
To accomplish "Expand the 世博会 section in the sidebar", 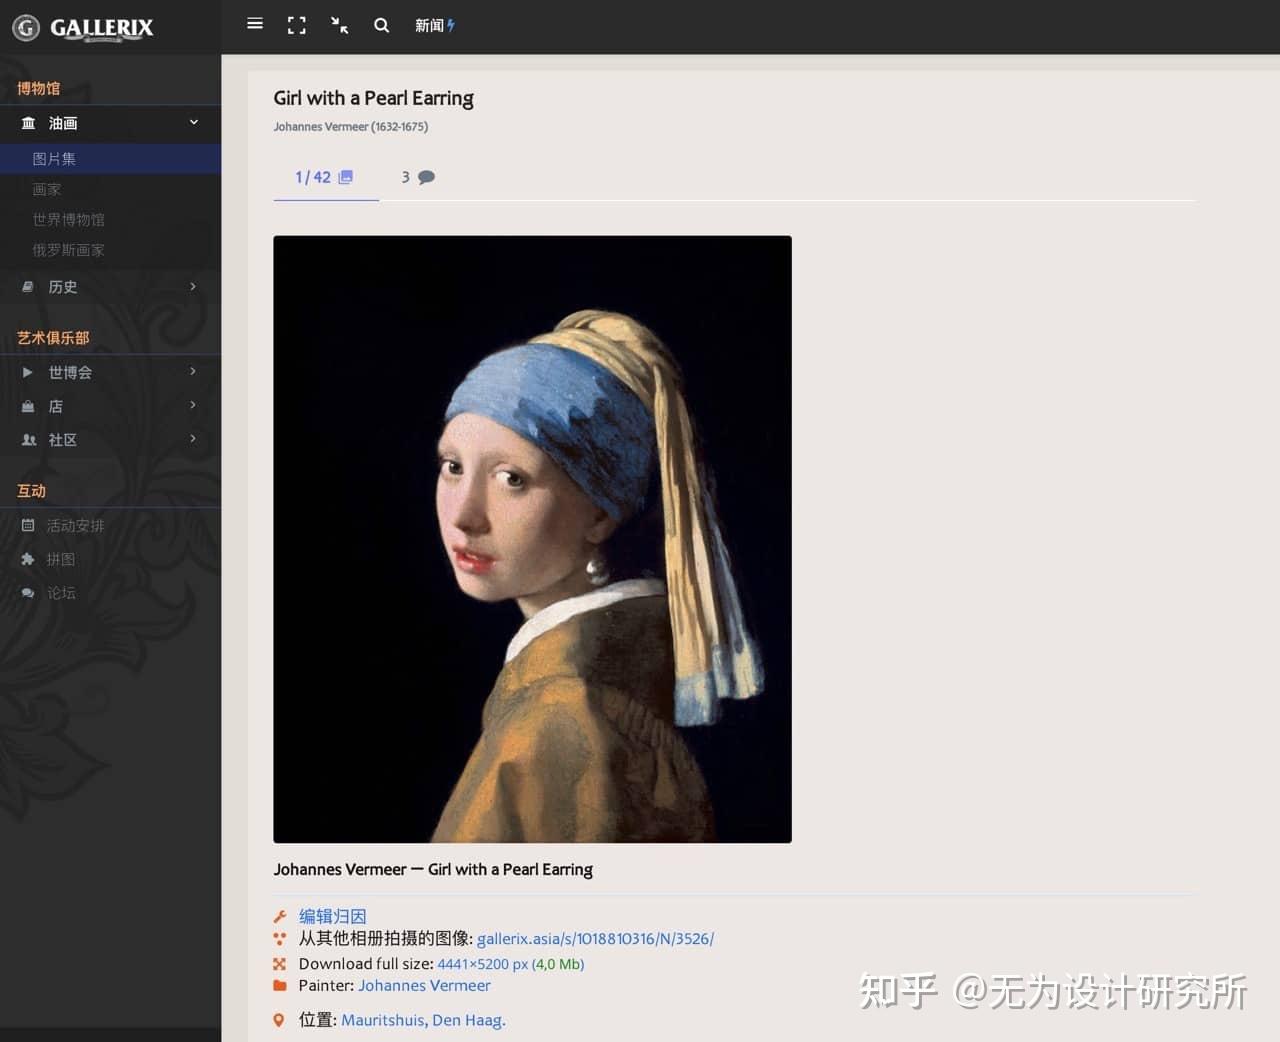I will pyautogui.click(x=69, y=372).
